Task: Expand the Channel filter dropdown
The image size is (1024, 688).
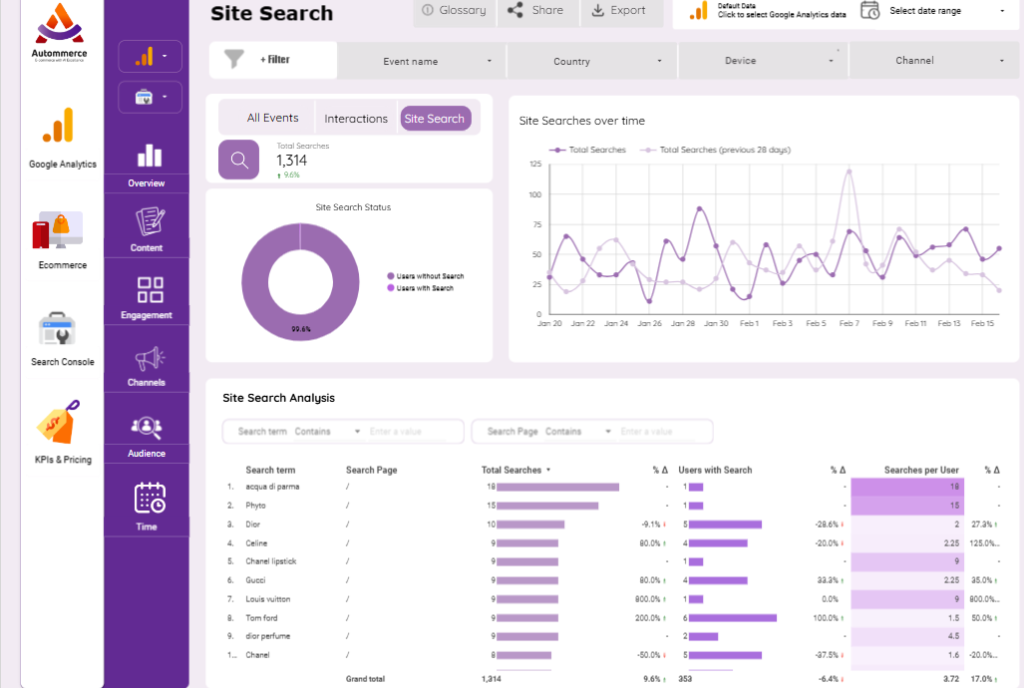Action: pos(934,61)
